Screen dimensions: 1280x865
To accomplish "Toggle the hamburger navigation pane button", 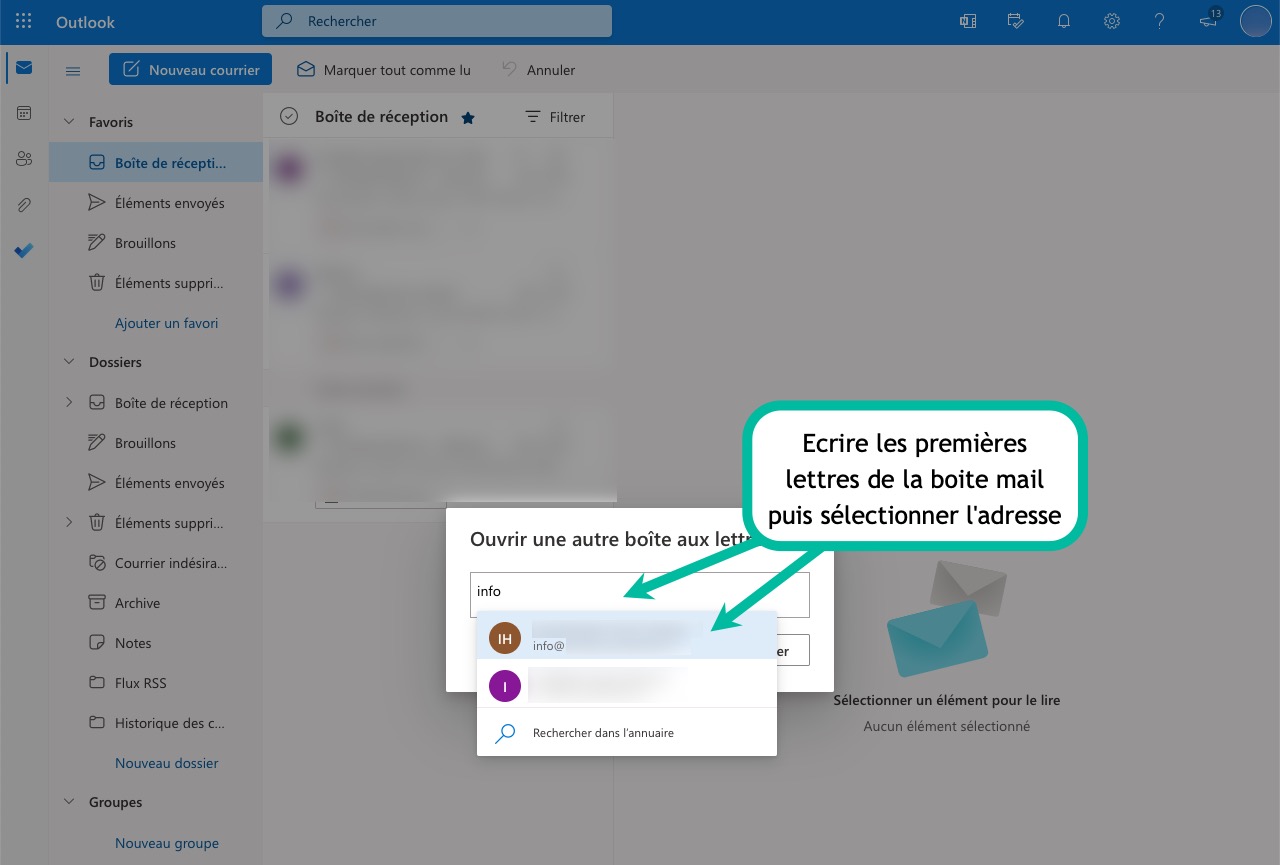I will tap(73, 70).
